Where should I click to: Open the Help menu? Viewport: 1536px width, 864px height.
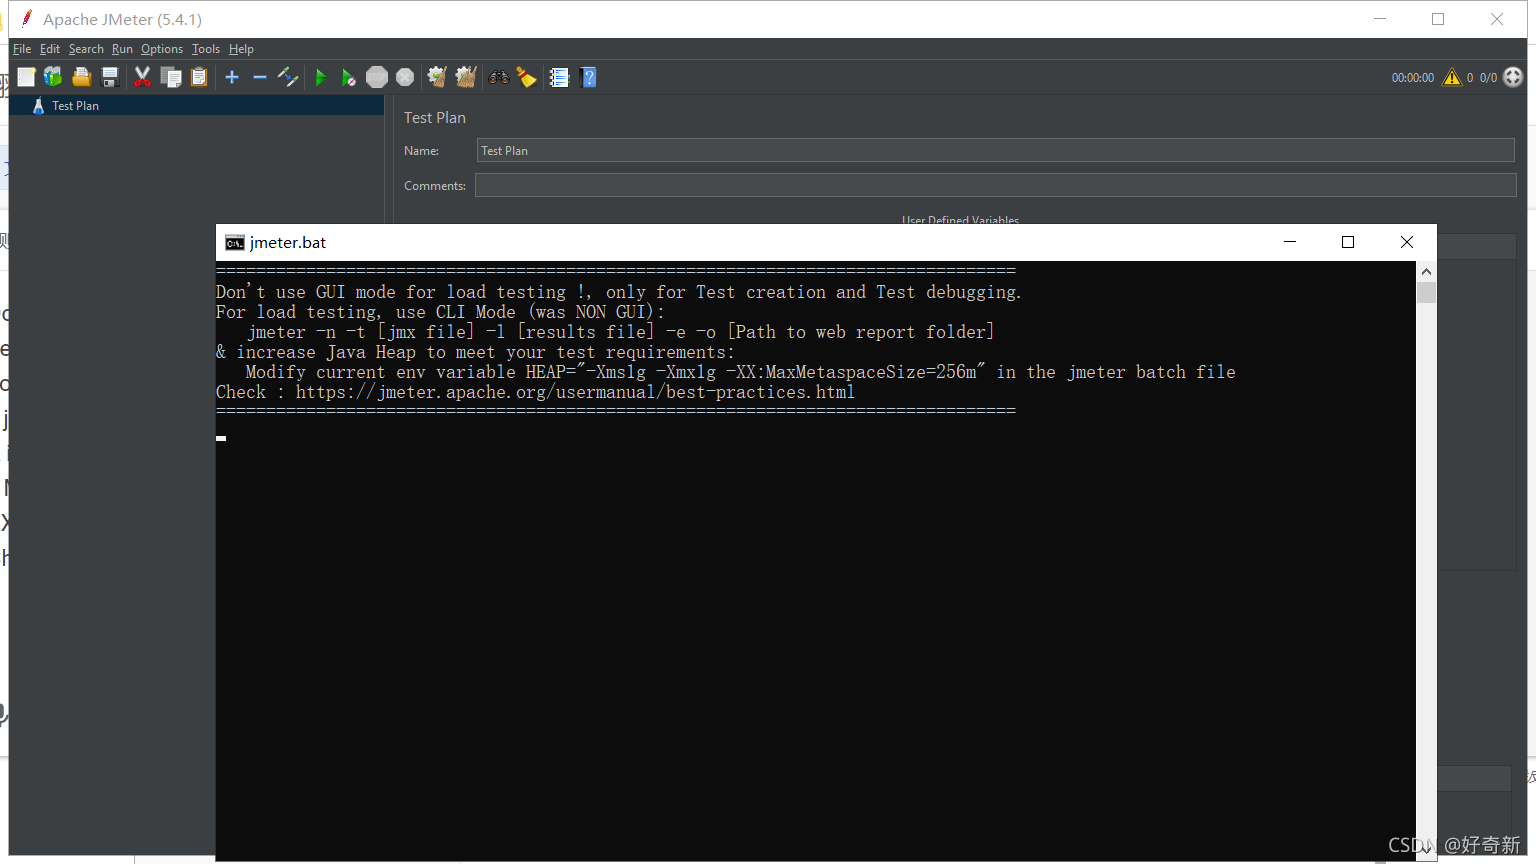tap(241, 49)
